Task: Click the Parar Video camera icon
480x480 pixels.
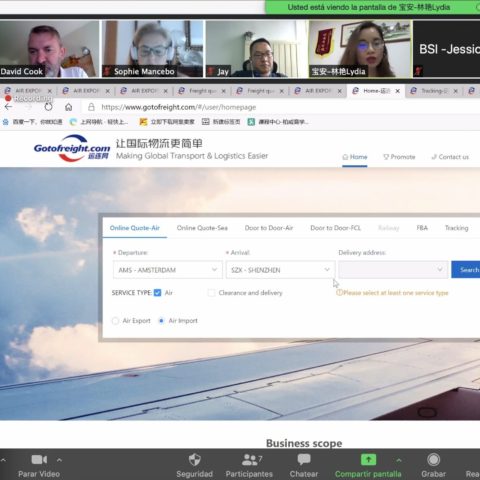Action: (x=39, y=460)
